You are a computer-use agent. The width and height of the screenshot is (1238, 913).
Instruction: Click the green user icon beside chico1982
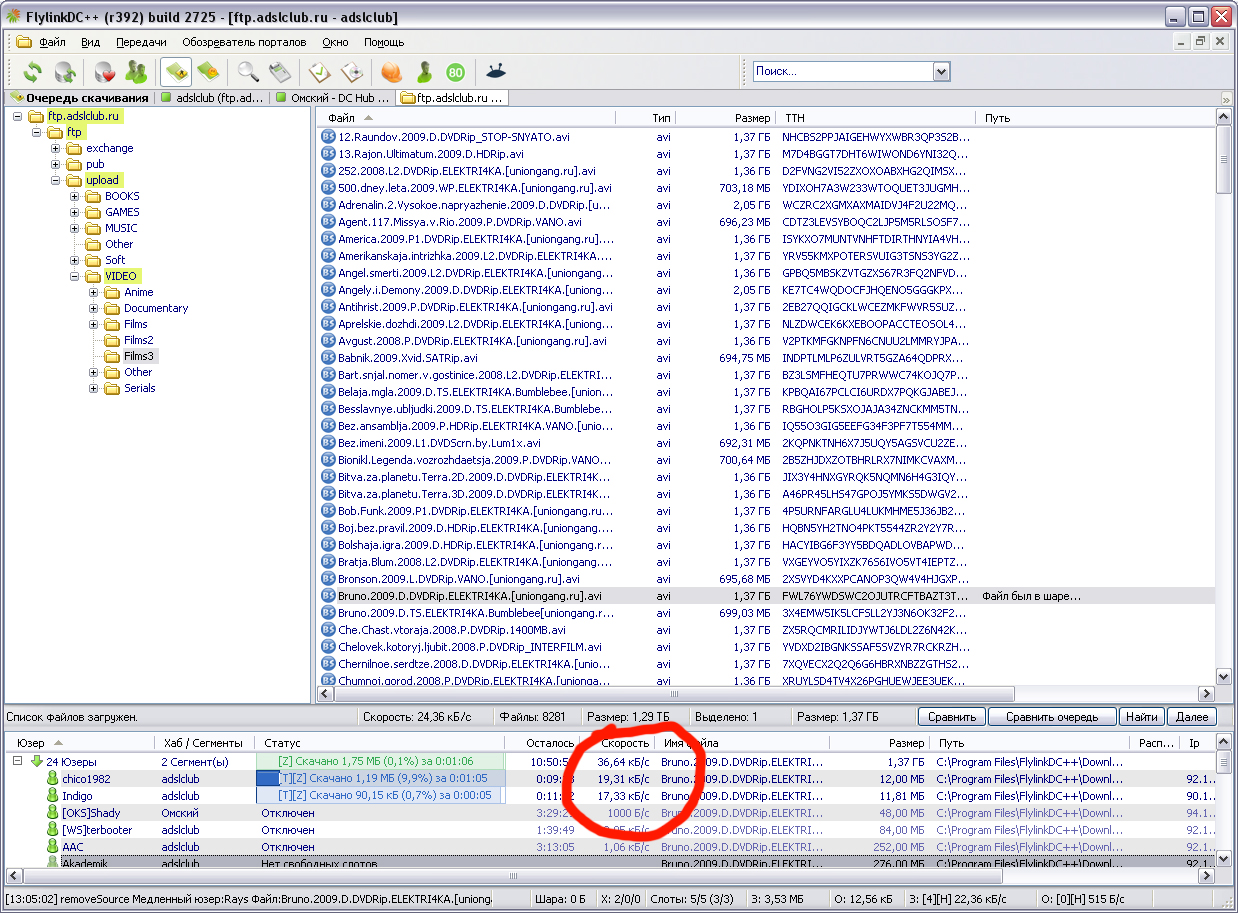pyautogui.click(x=53, y=778)
